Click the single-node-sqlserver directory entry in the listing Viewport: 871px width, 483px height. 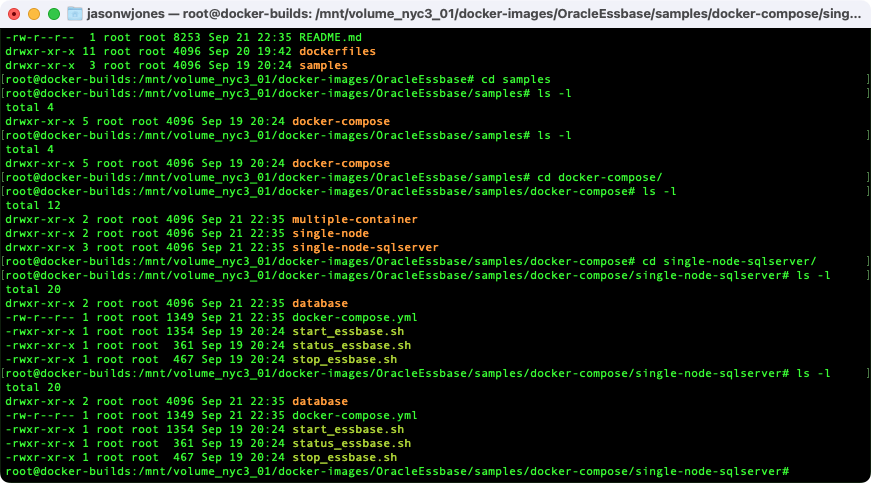[x=365, y=247]
